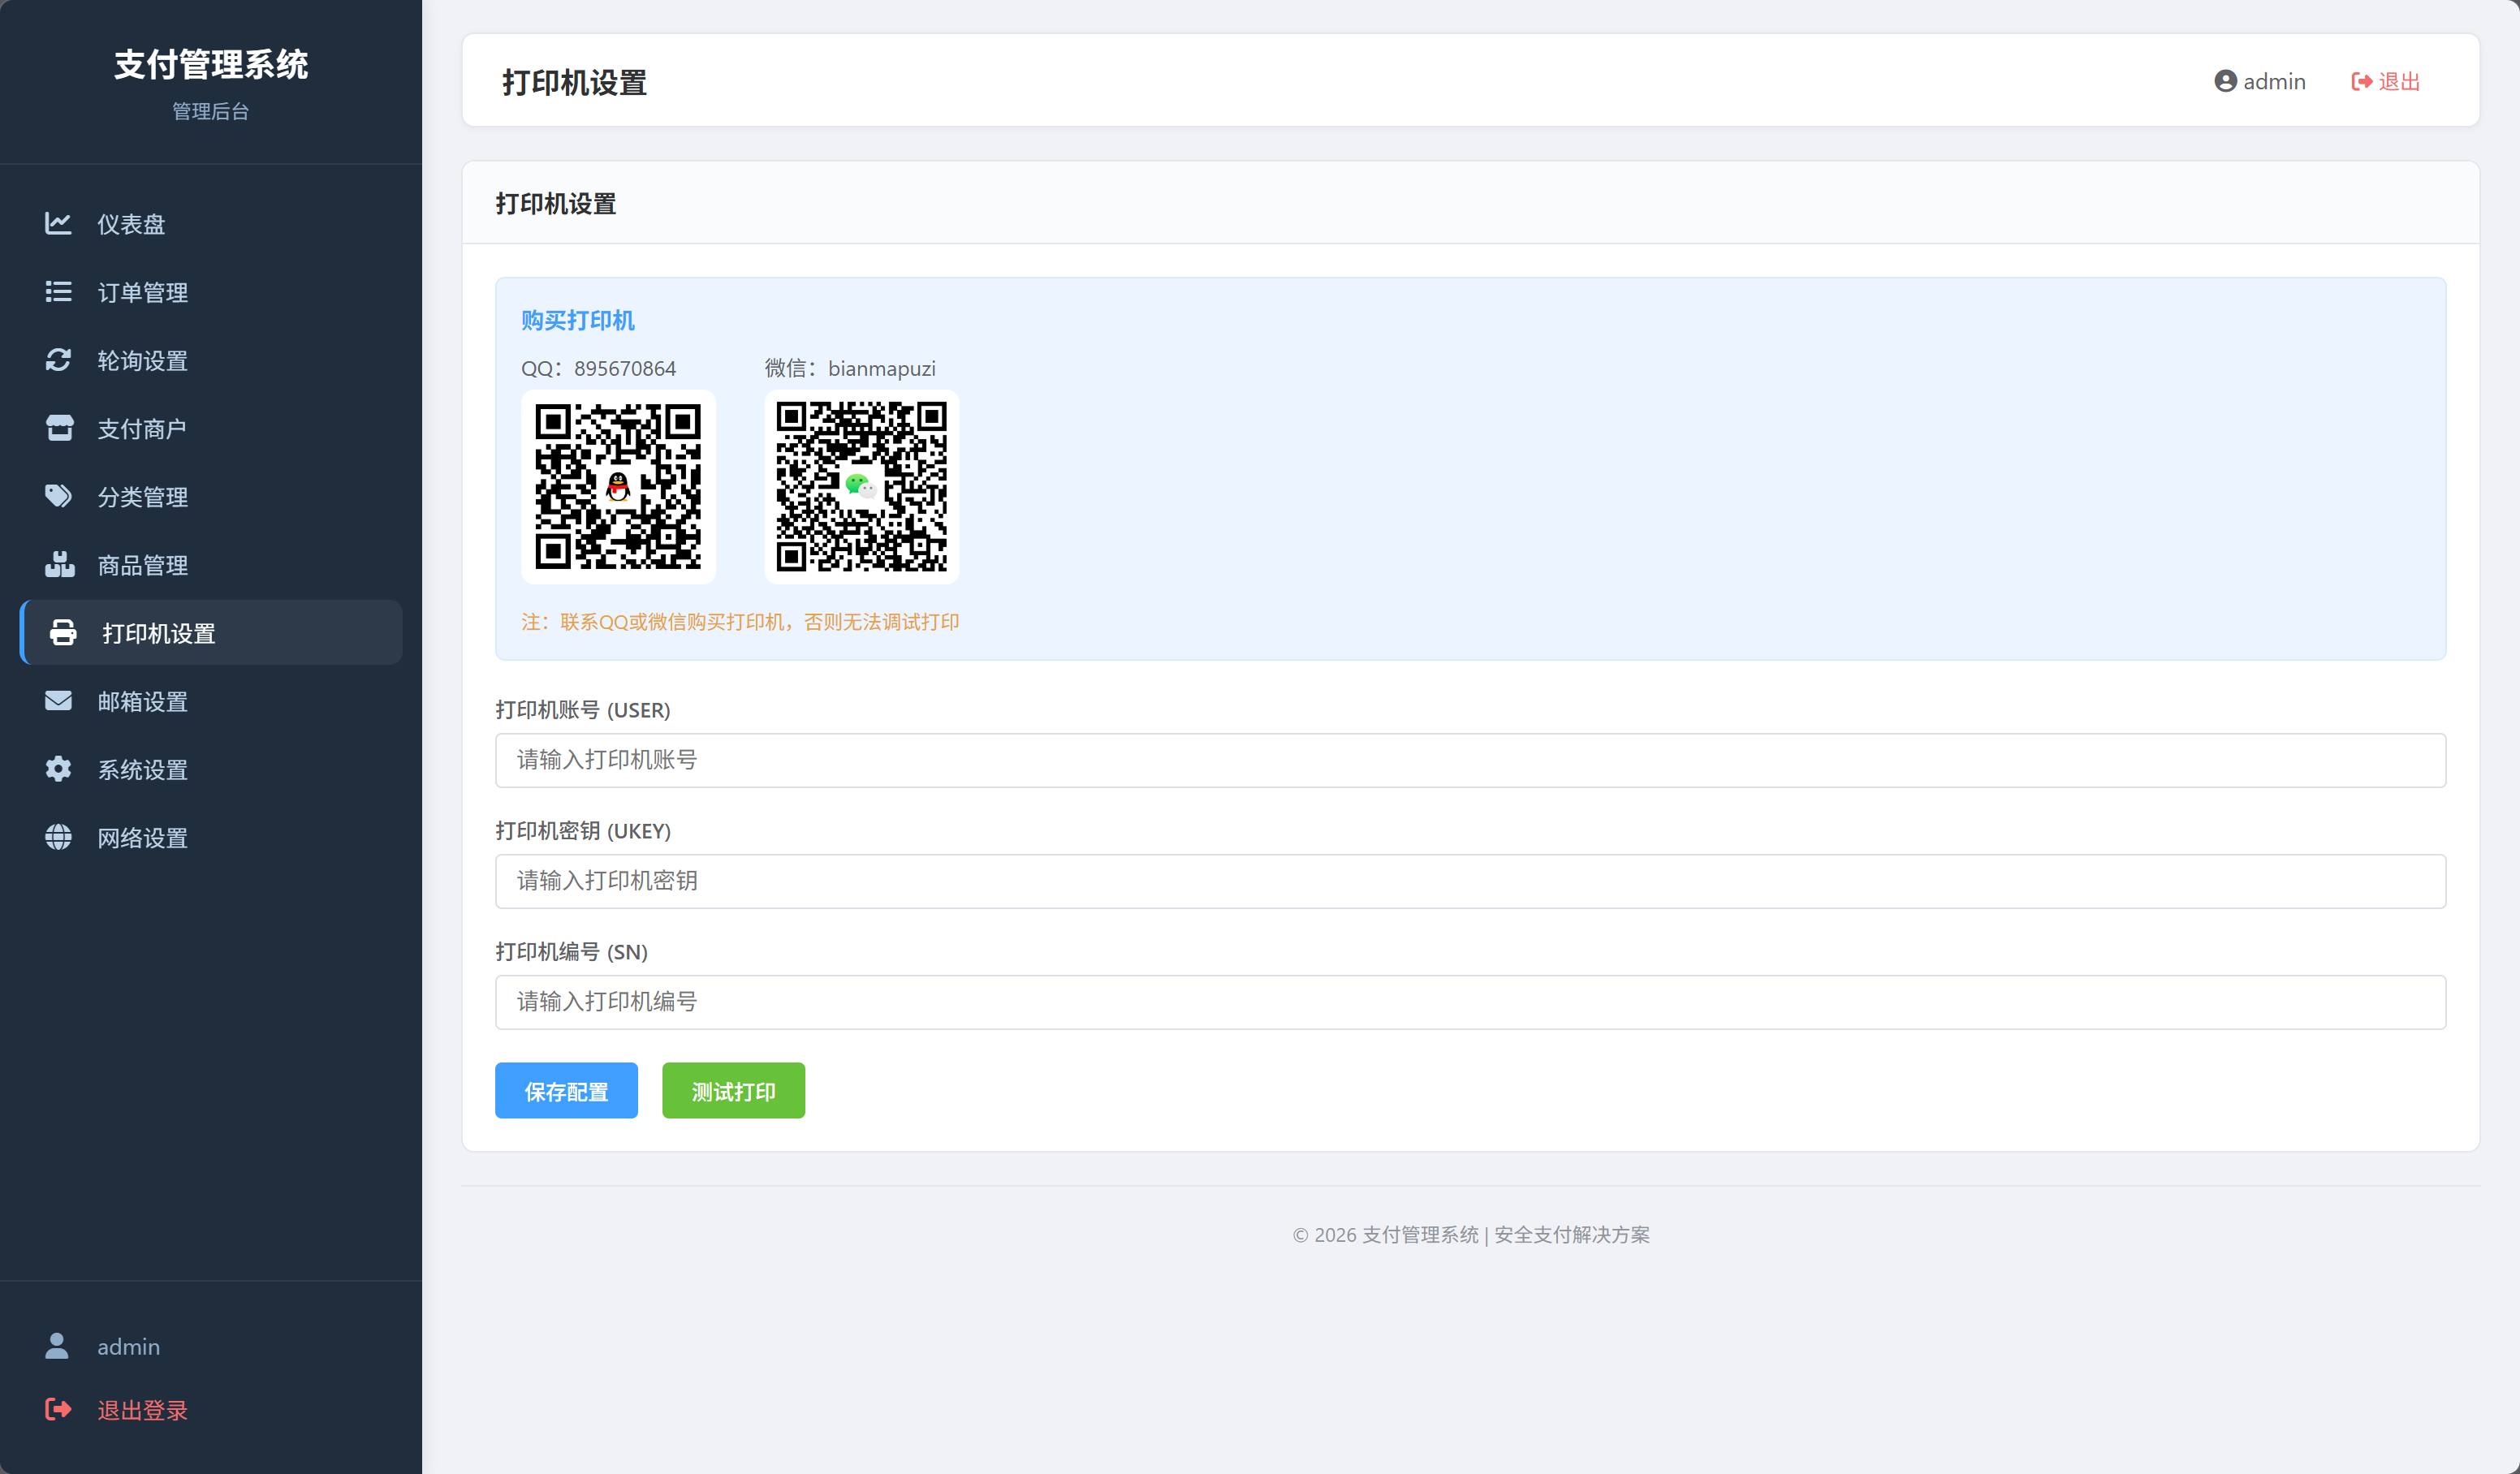This screenshot has width=2520, height=1474.
Task: Focus the 打印机密钥 (UKEY) input field
Action: click(x=1470, y=881)
